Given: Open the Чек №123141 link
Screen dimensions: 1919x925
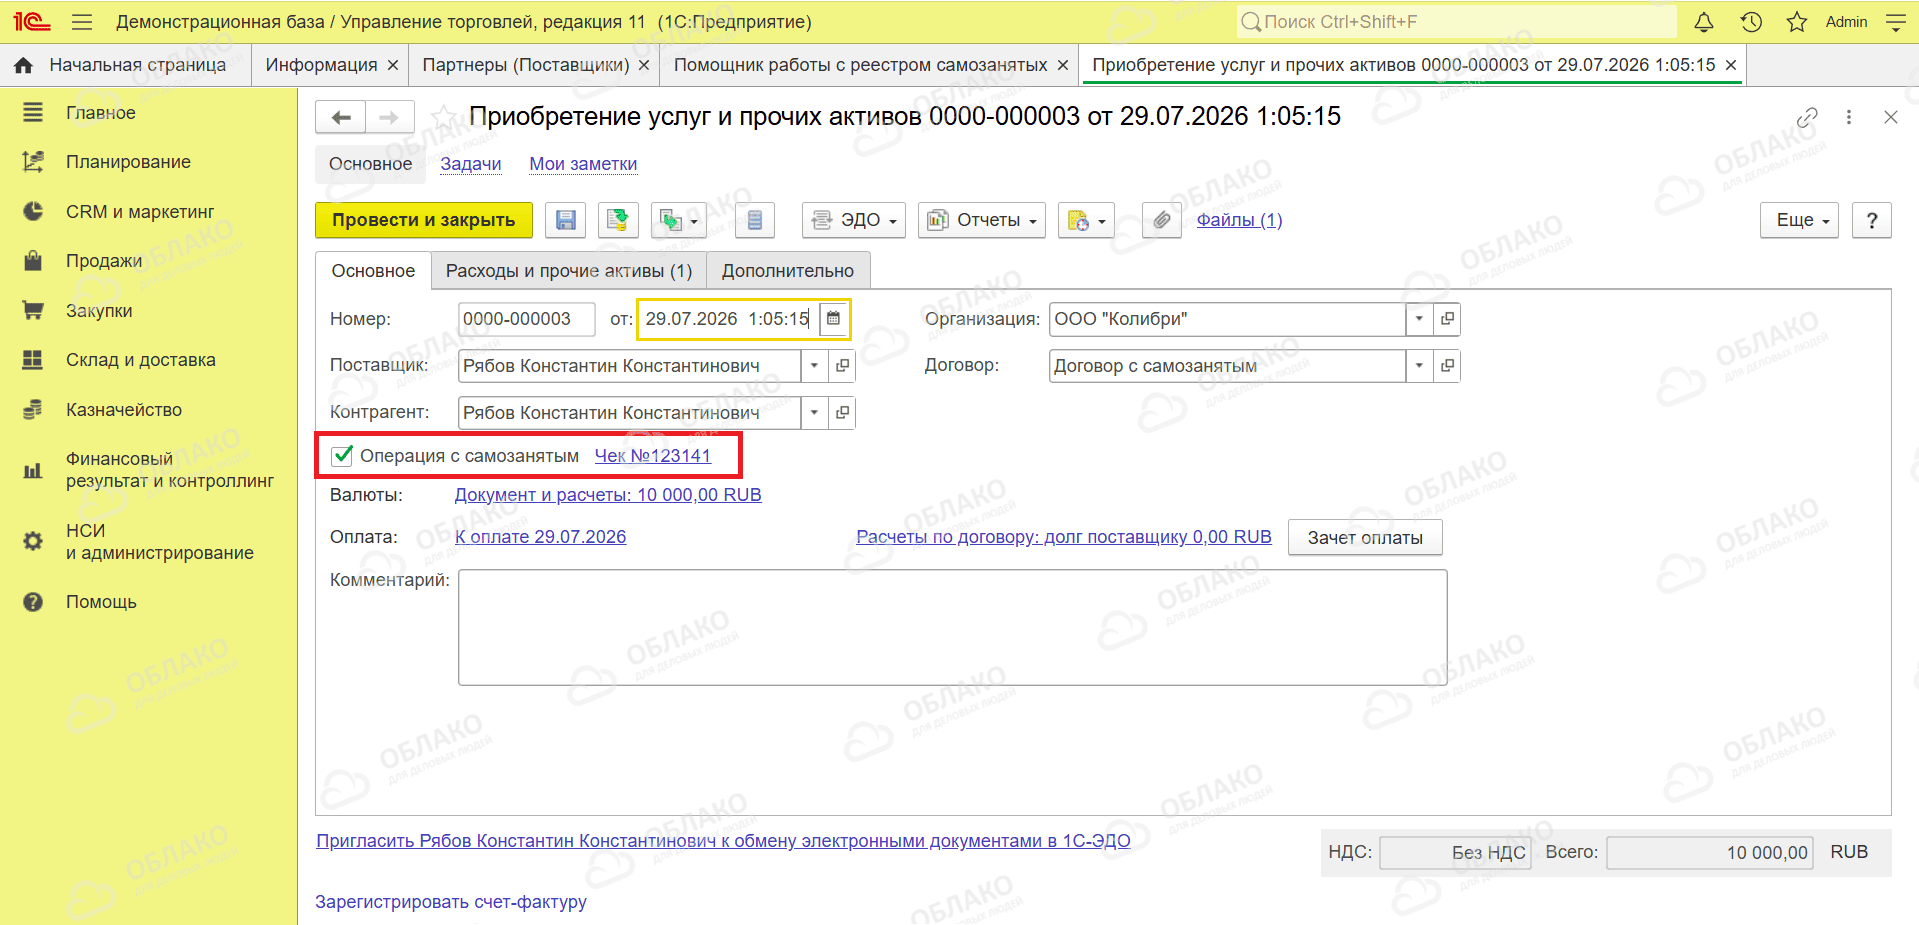Looking at the screenshot, I should tap(653, 456).
